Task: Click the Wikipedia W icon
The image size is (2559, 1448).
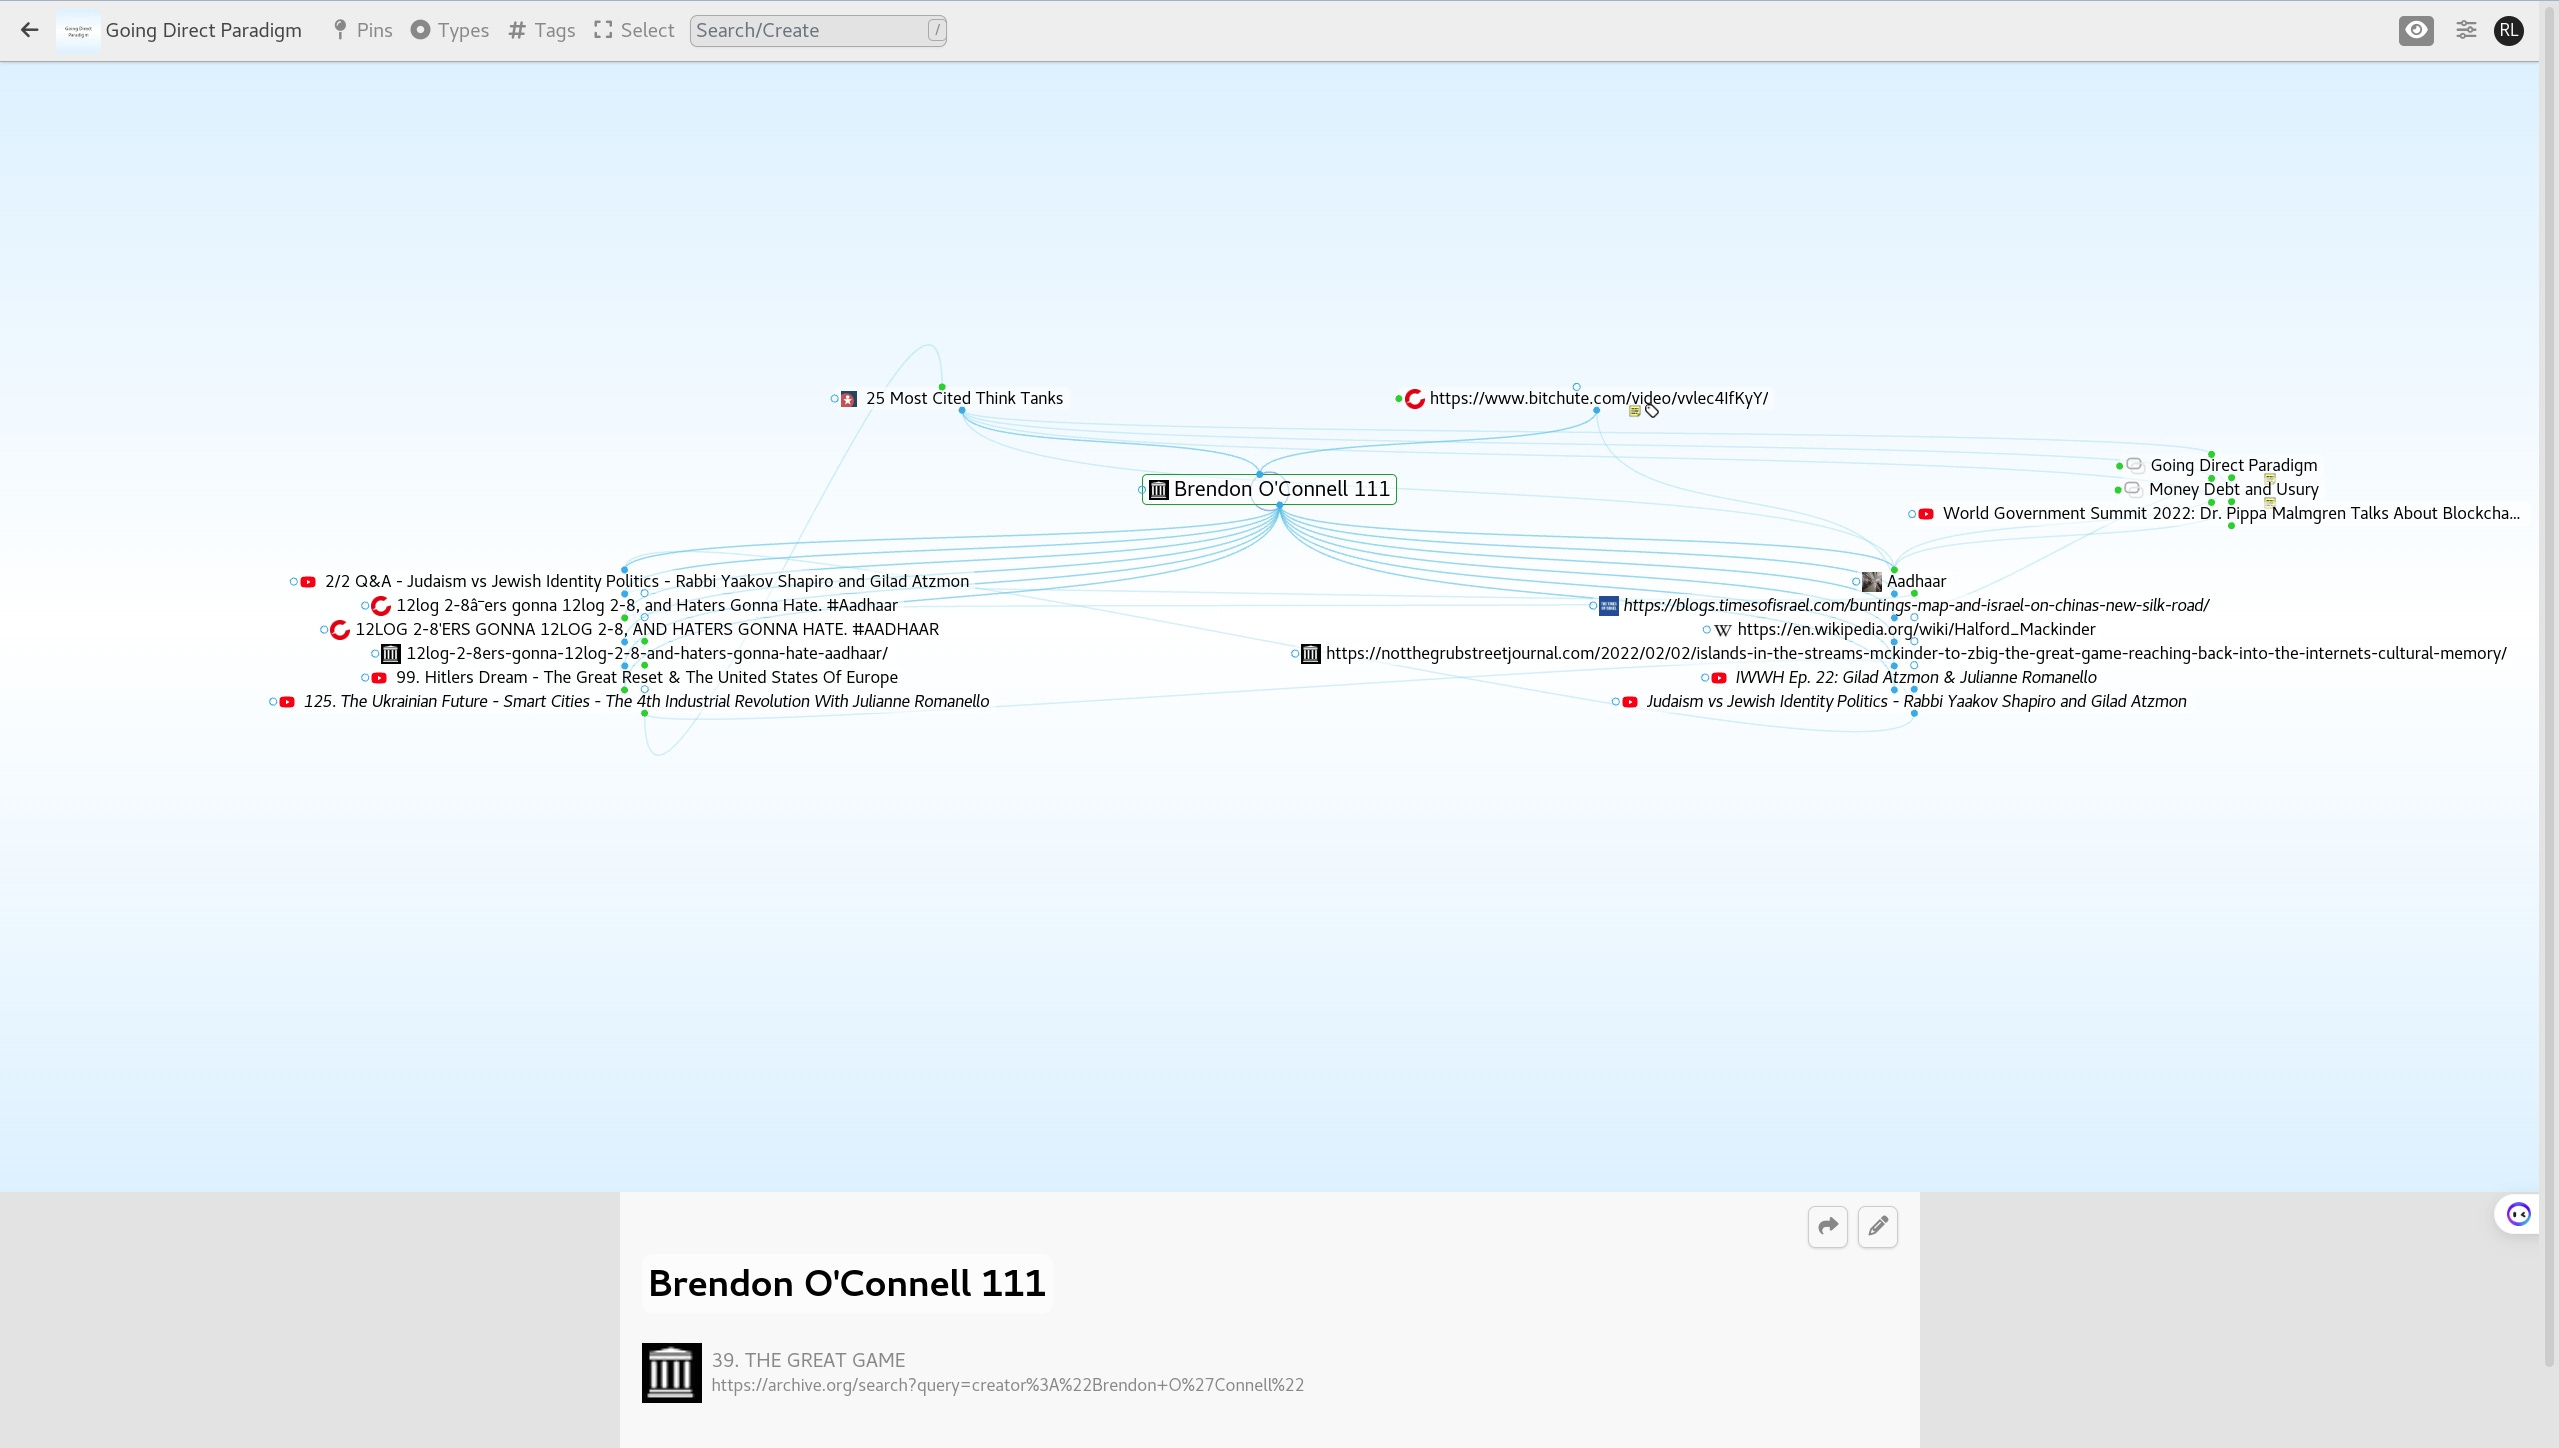Action: (x=1722, y=630)
